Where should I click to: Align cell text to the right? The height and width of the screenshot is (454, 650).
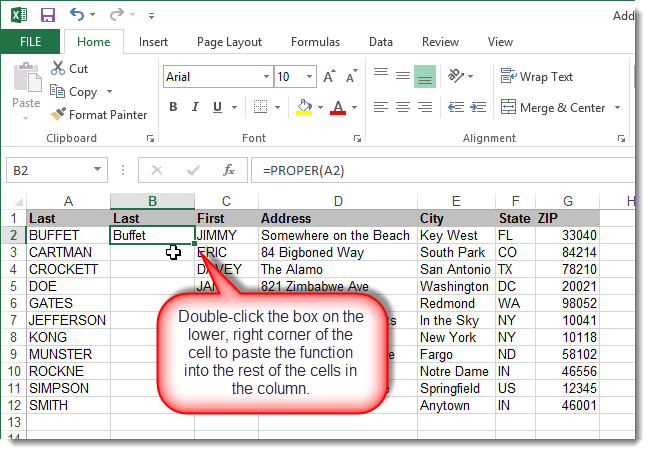coord(425,107)
